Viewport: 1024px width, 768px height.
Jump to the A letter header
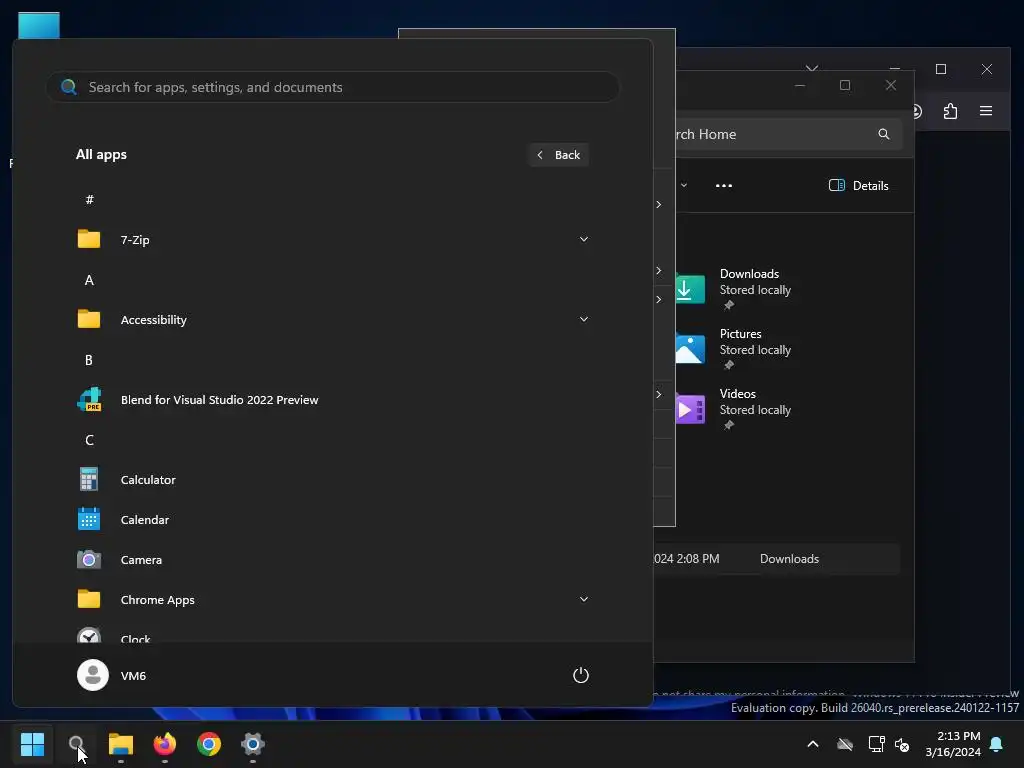(89, 280)
